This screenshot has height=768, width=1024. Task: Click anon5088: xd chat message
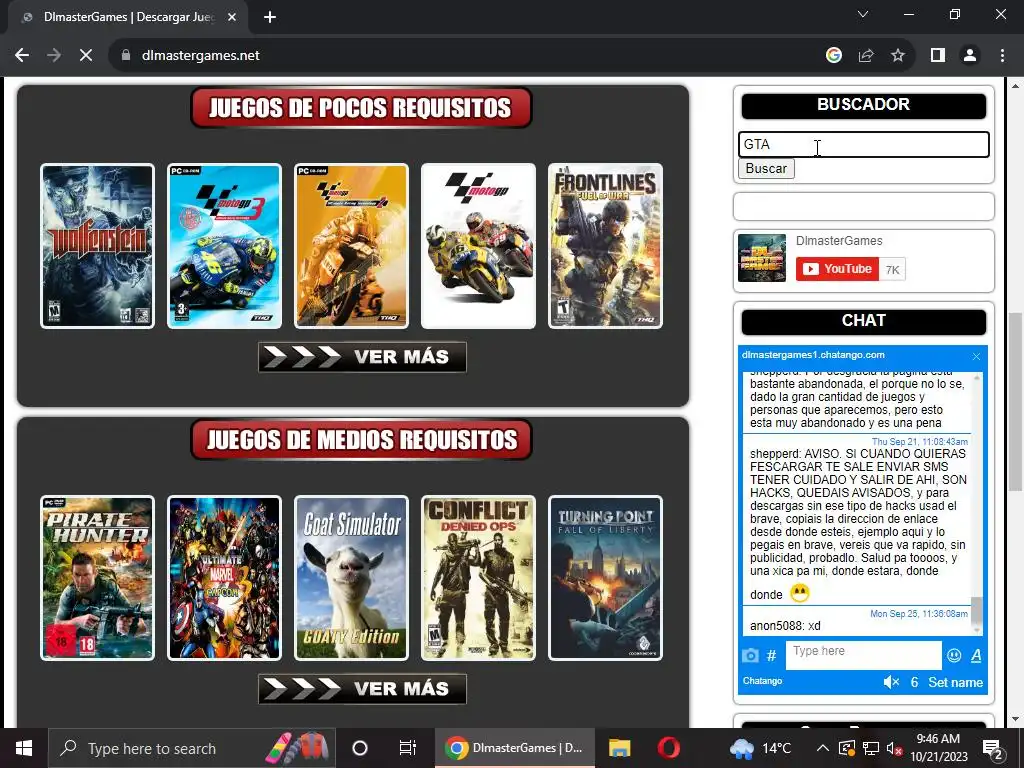coord(786,626)
